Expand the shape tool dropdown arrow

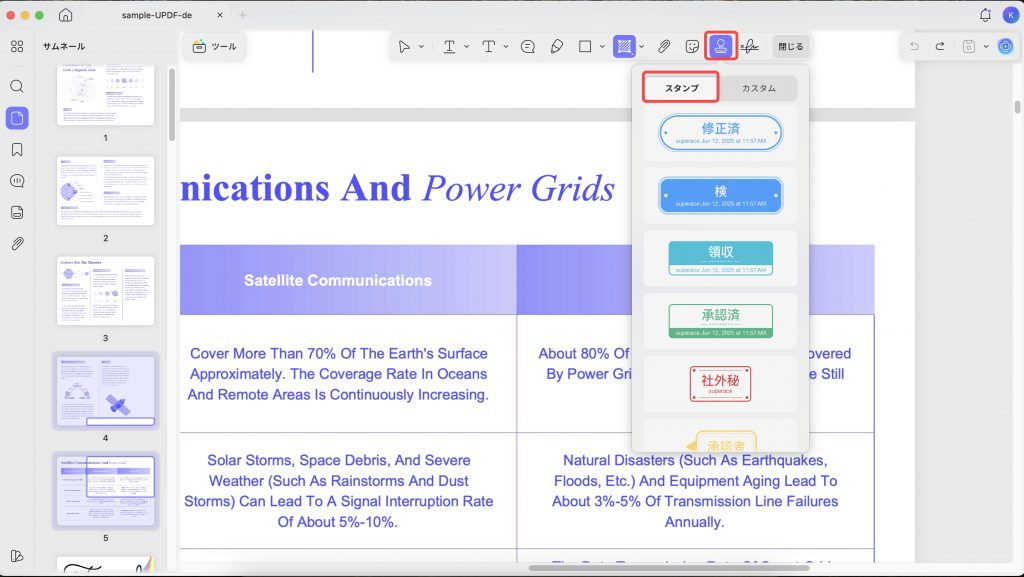click(x=602, y=46)
